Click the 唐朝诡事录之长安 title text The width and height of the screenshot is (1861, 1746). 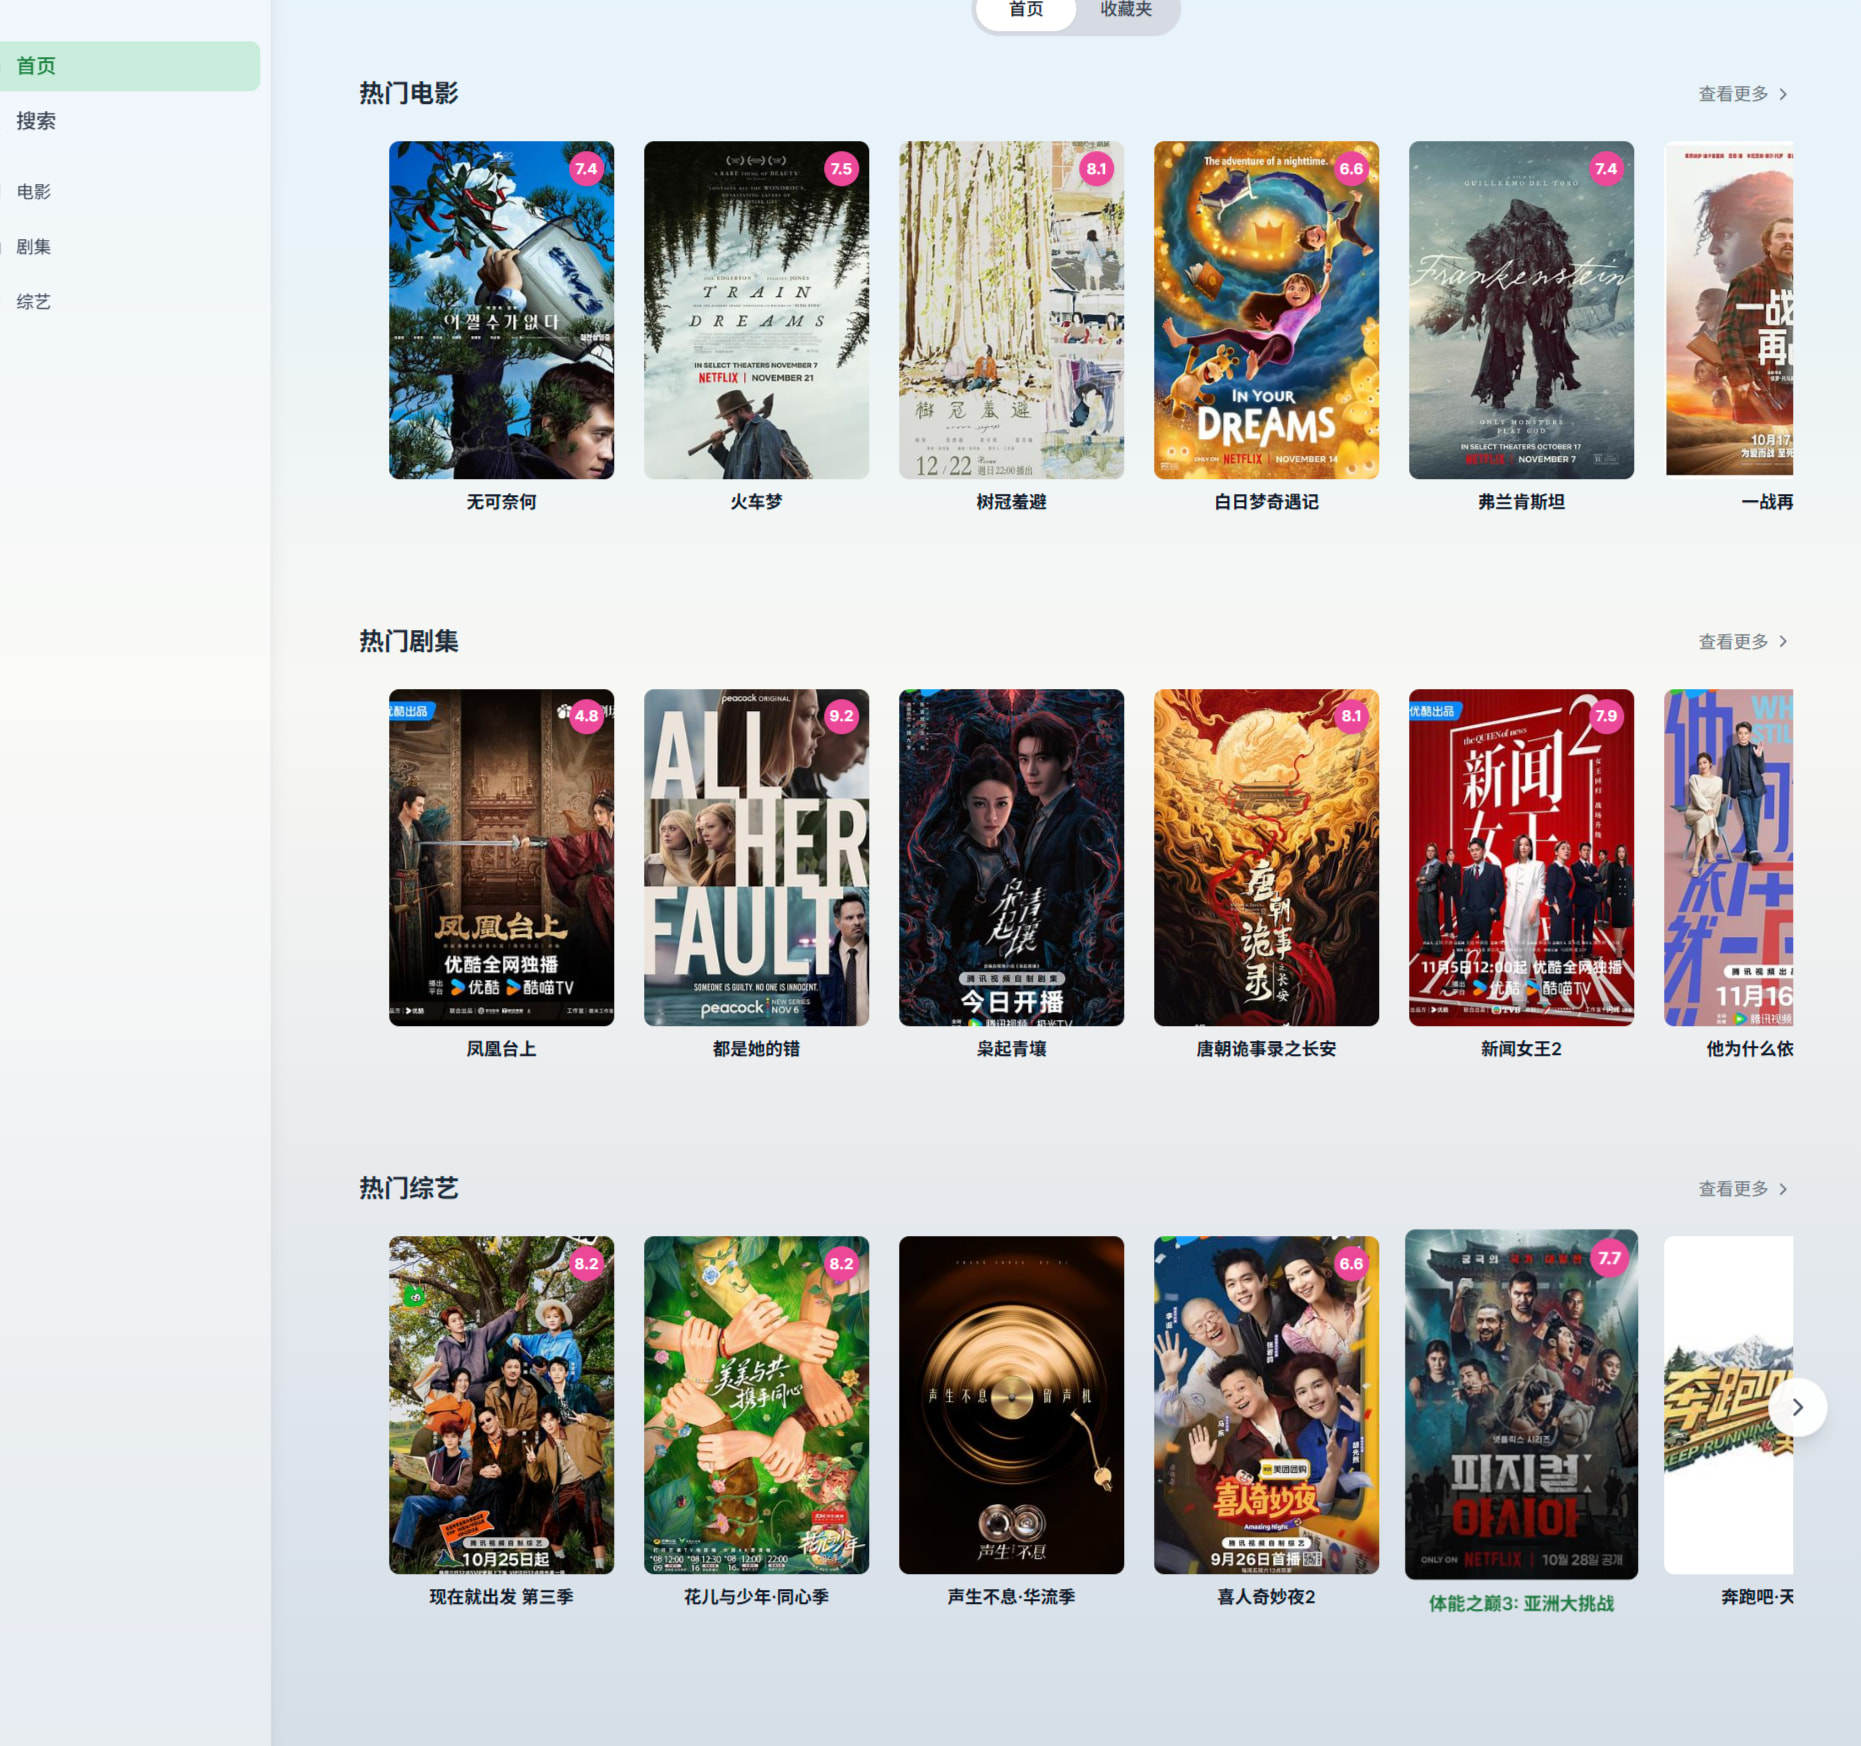click(1266, 1049)
